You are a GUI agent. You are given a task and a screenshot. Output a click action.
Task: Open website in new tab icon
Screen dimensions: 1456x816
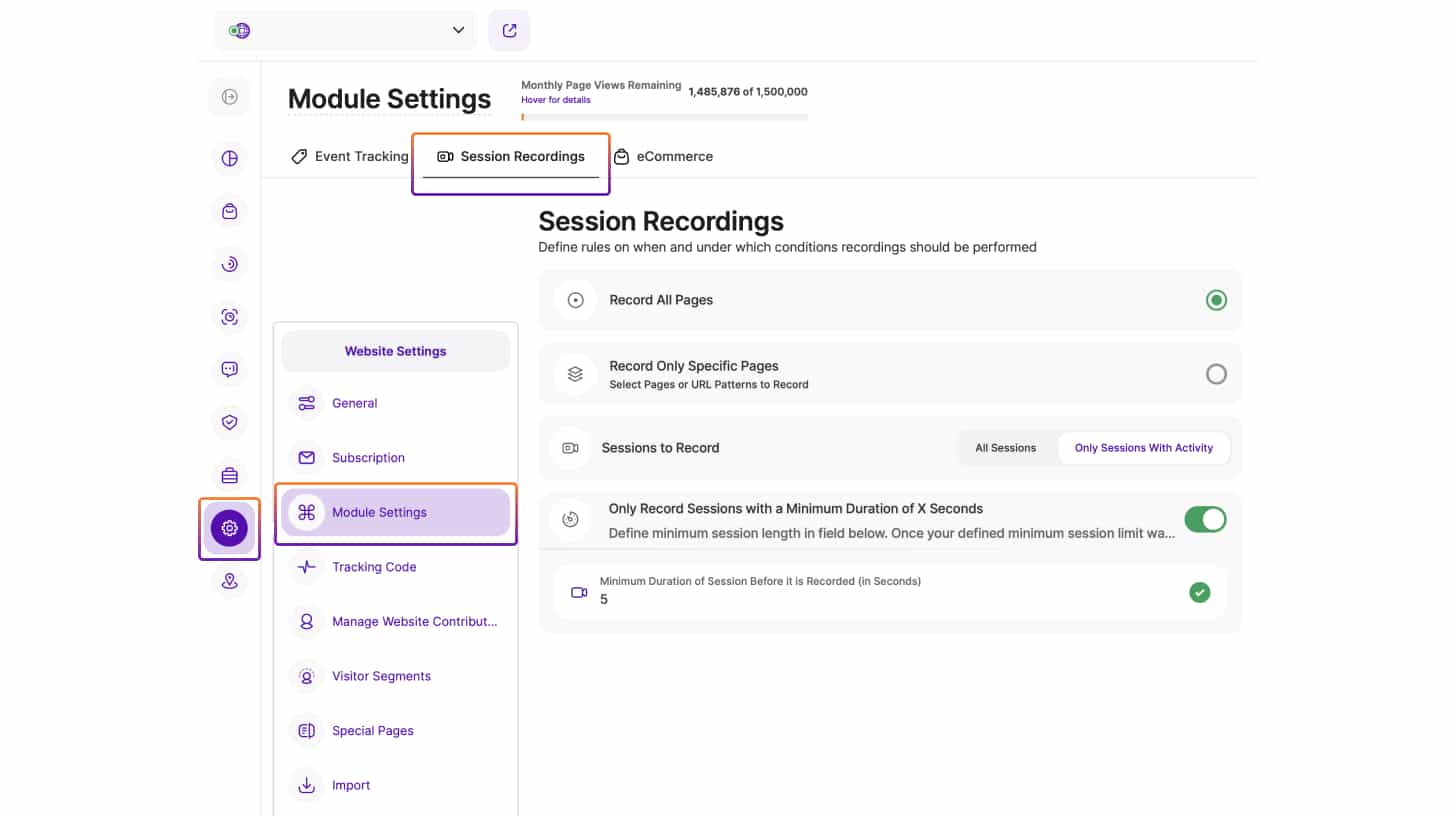(509, 30)
